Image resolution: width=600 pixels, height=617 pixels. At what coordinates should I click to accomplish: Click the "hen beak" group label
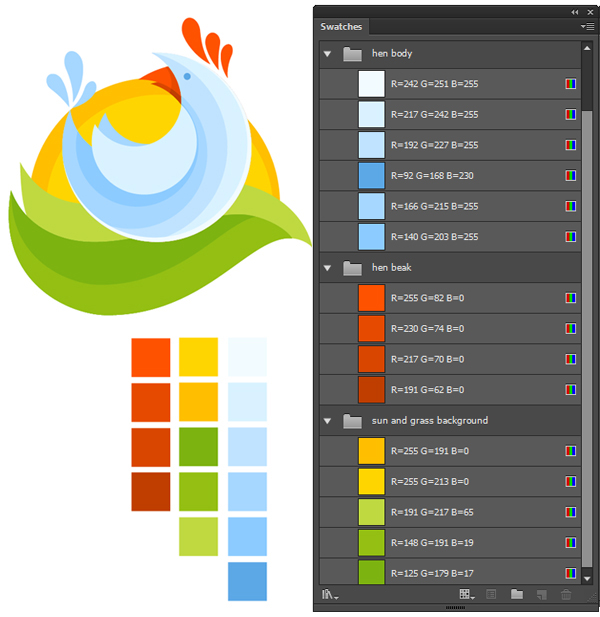(x=391, y=268)
